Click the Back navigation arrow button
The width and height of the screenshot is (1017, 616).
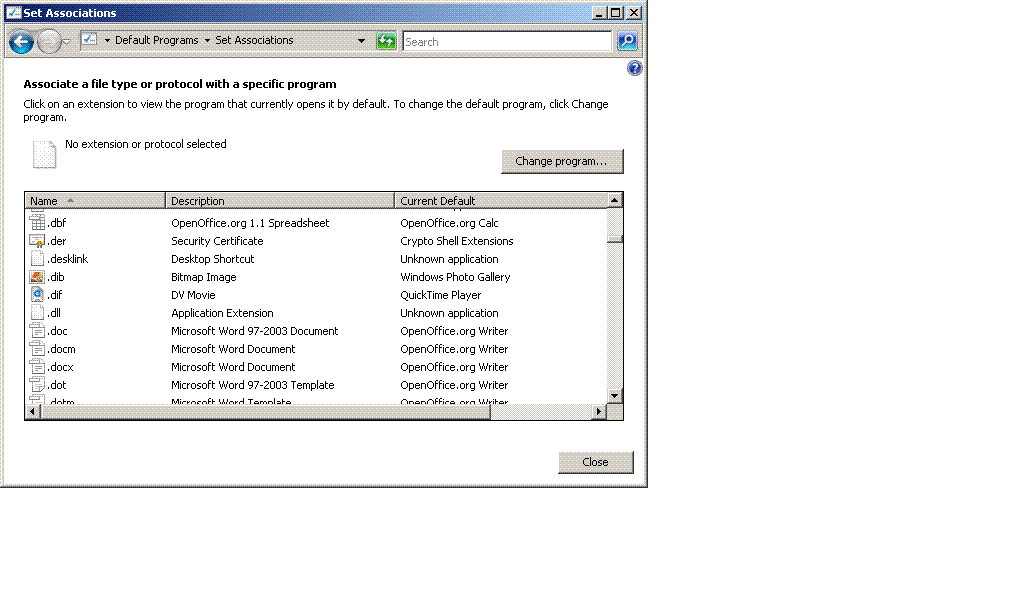pyautogui.click(x=21, y=42)
